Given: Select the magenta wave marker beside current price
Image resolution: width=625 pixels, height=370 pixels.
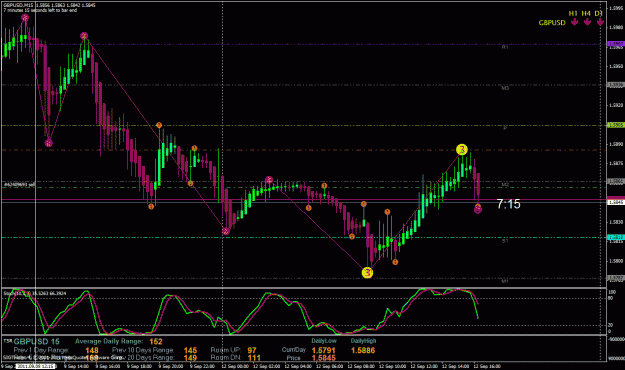Looking at the screenshot, I should click(478, 210).
